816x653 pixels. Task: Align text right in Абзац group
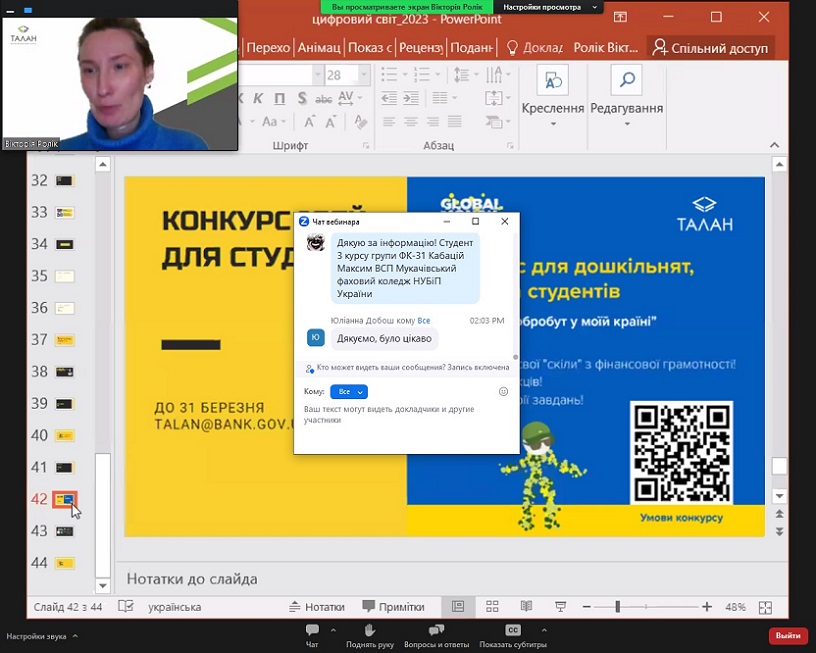click(432, 122)
